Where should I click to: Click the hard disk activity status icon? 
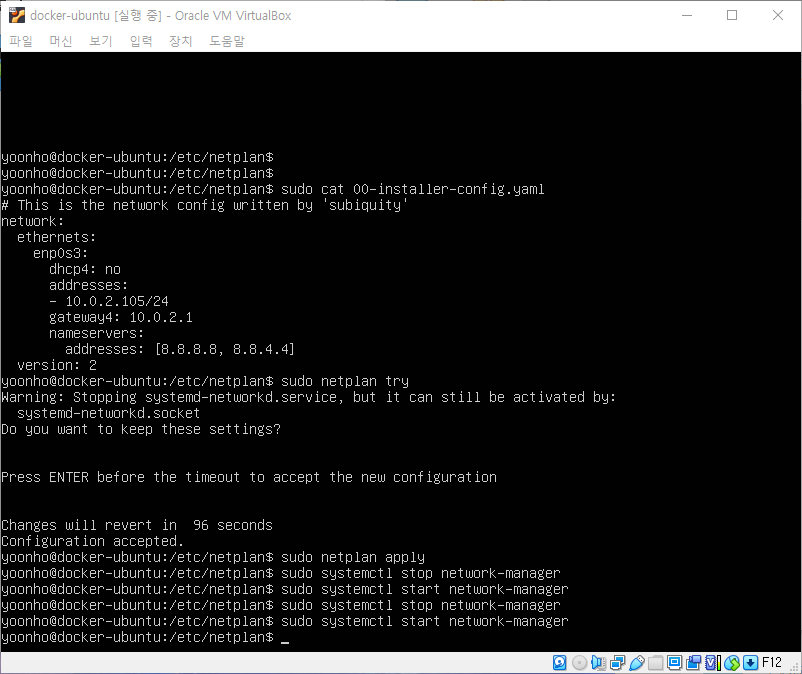pos(560,663)
